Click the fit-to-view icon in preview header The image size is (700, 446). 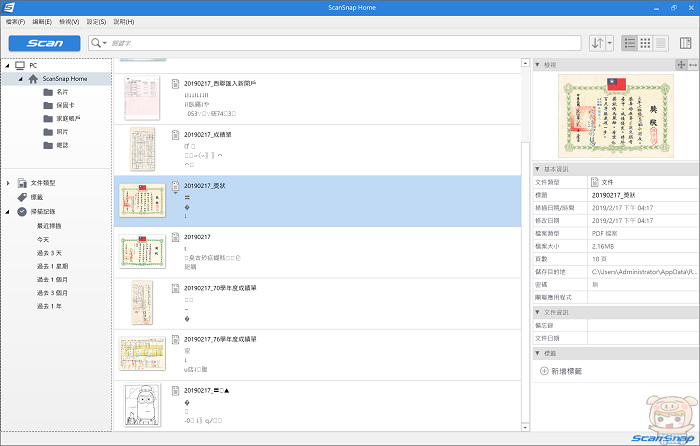[x=681, y=65]
